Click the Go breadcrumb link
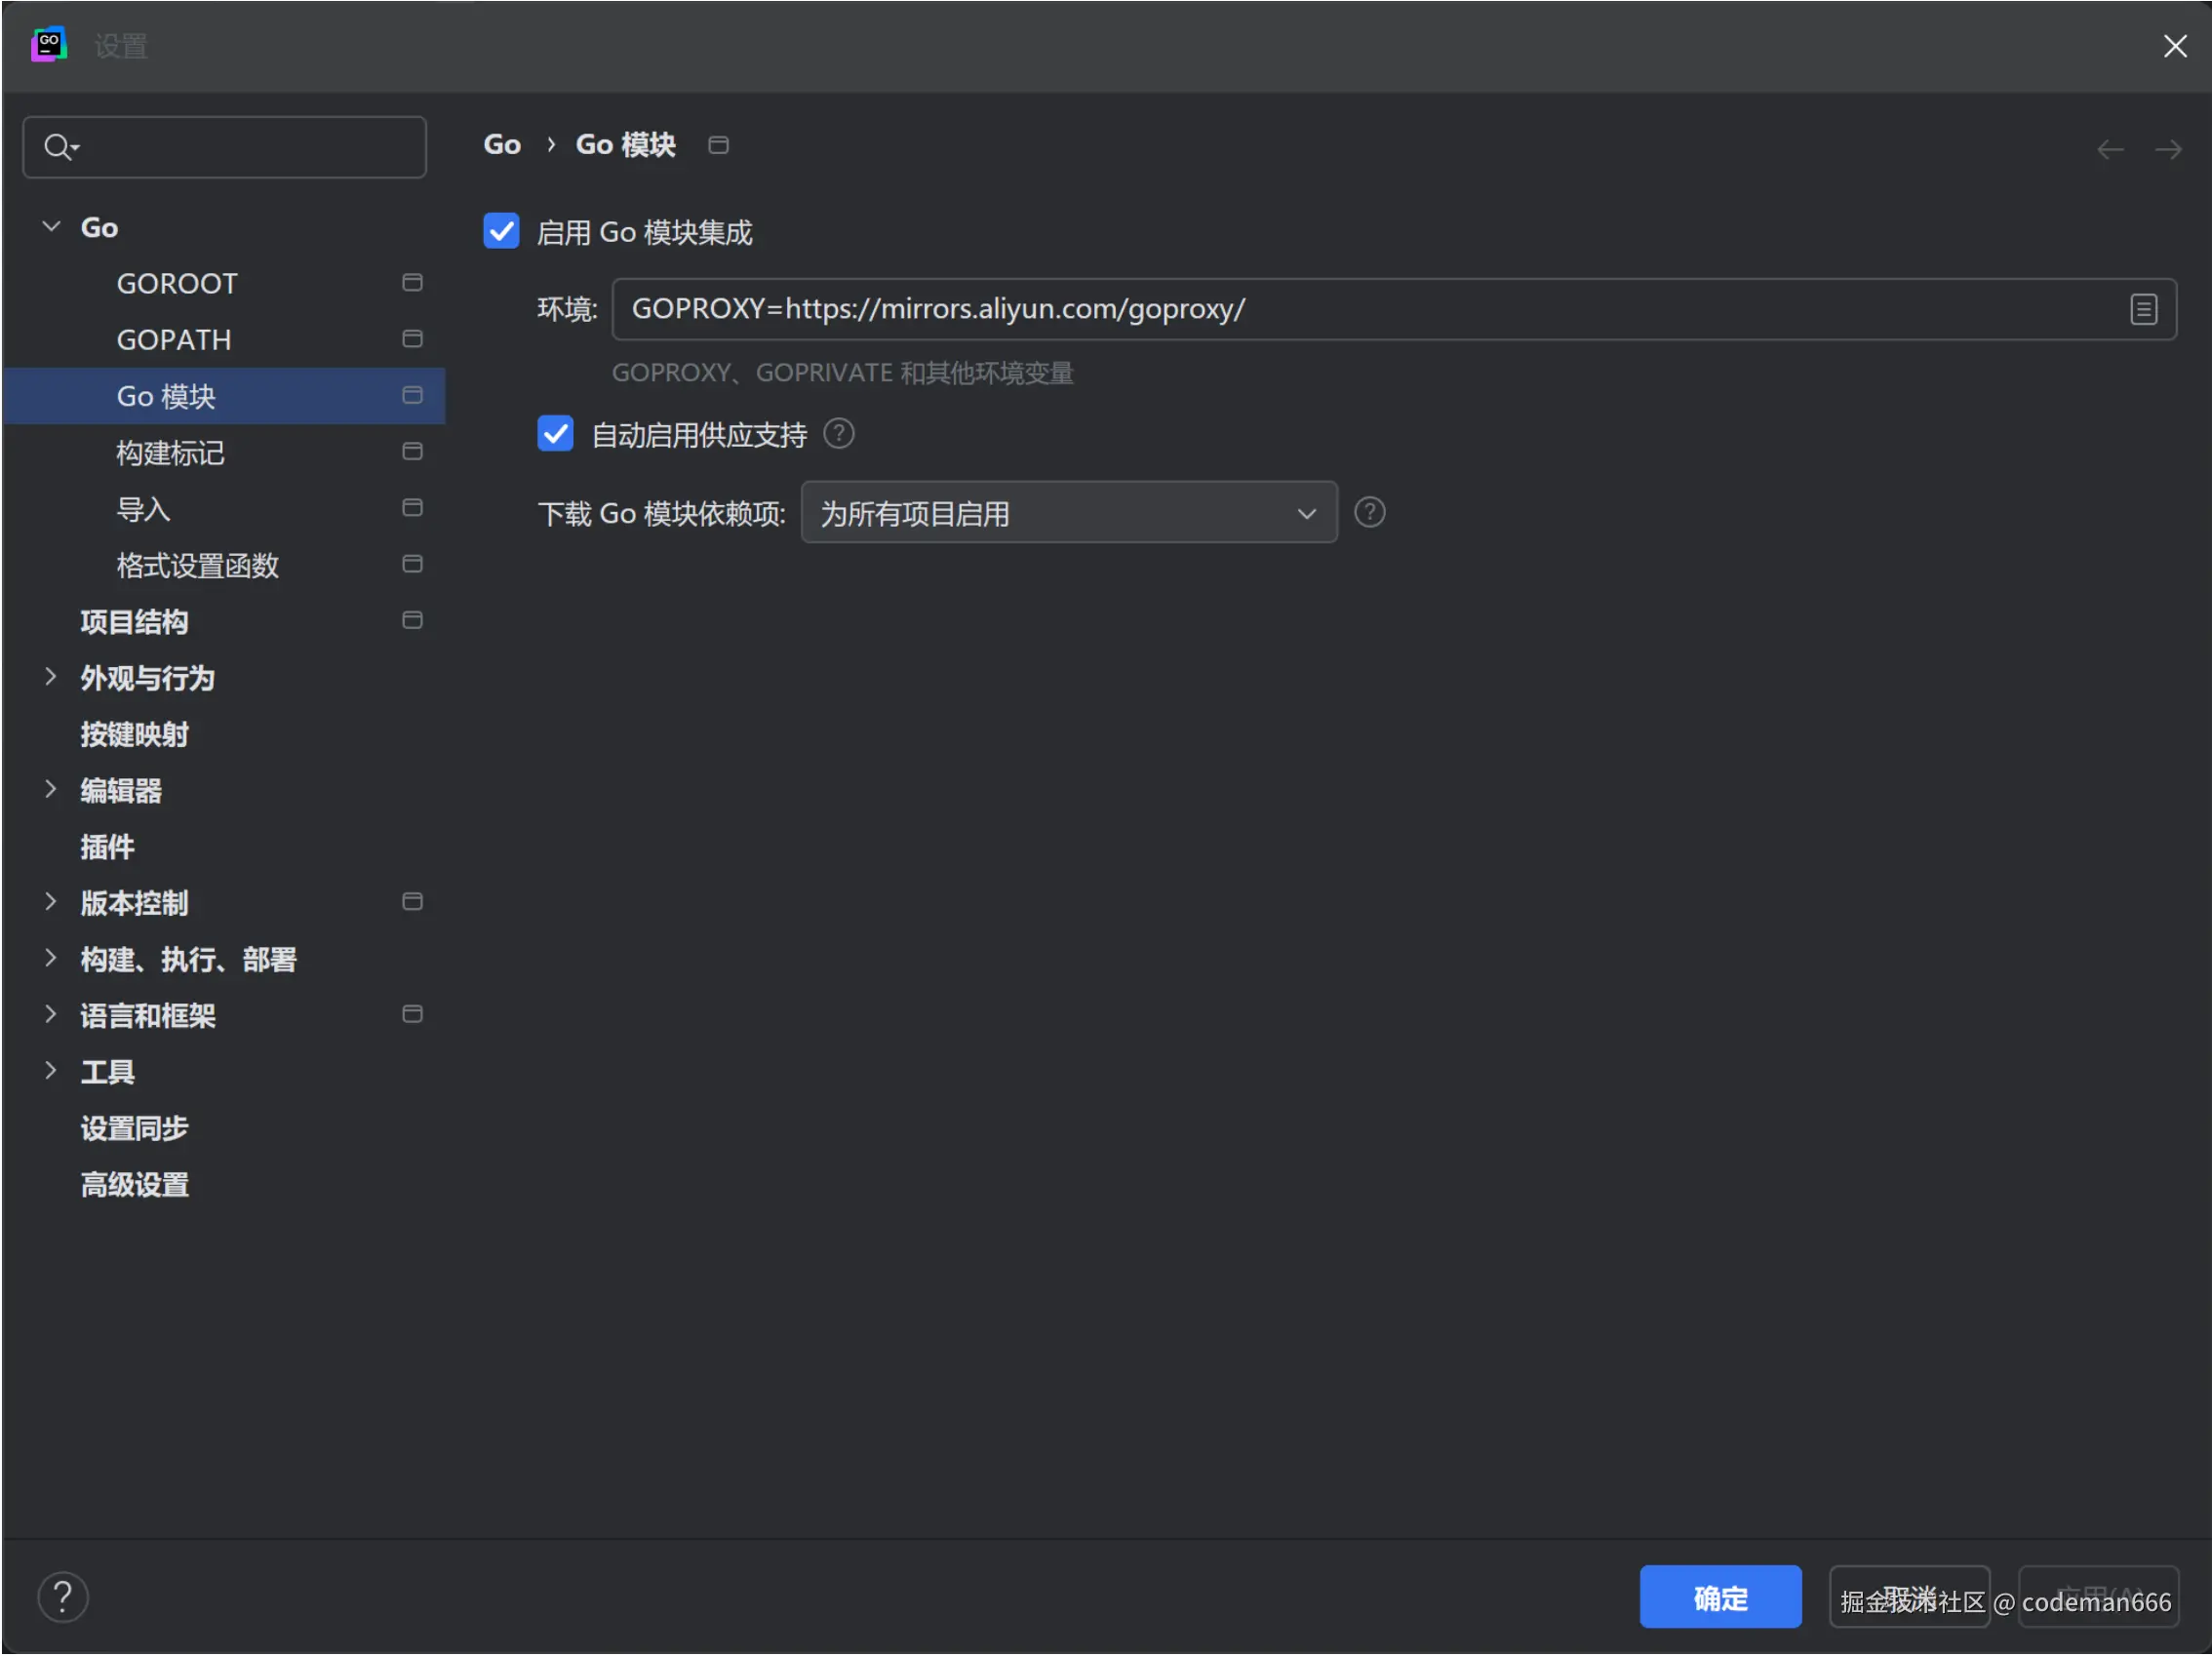Image resolution: width=2212 pixels, height=1656 pixels. (502, 145)
